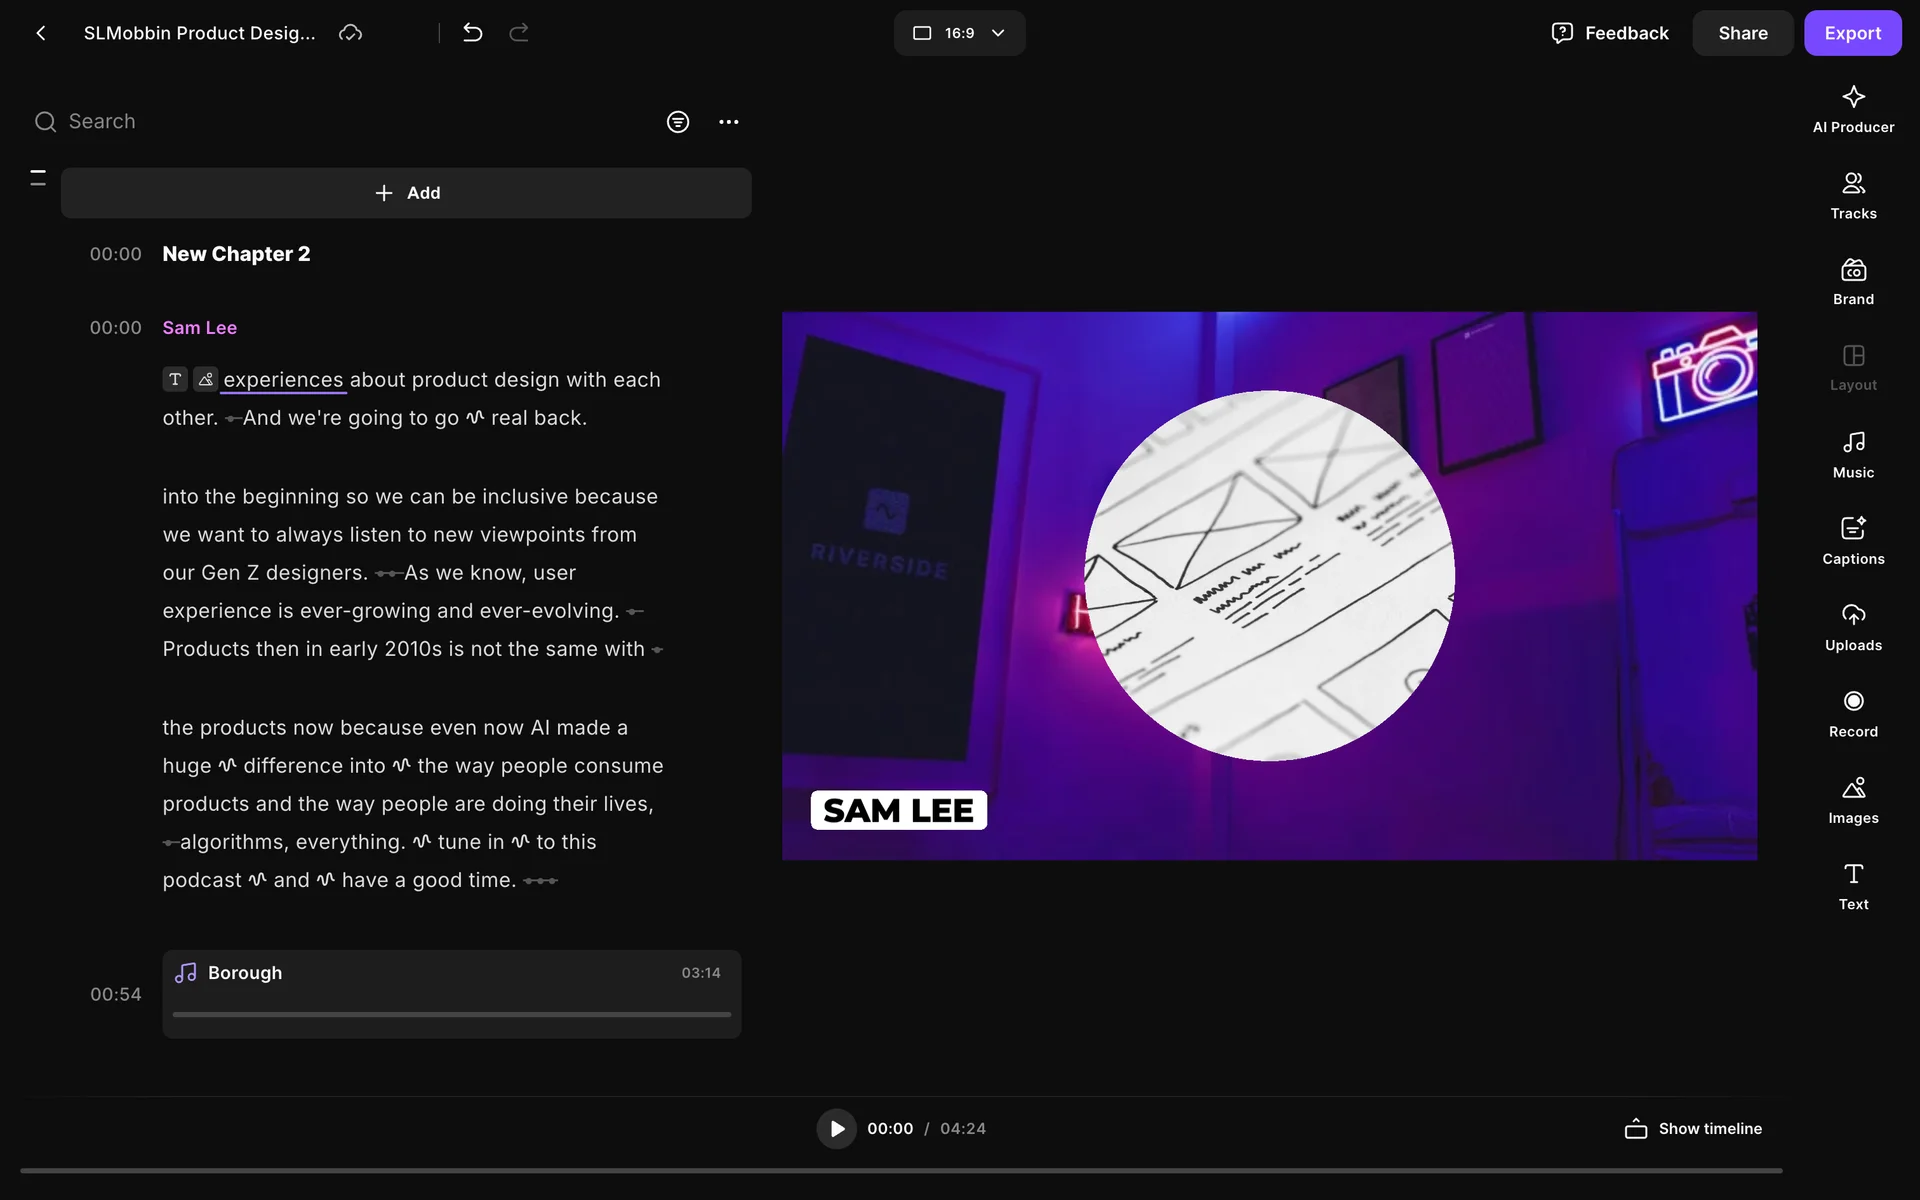This screenshot has height=1200, width=1920.
Task: Click the Sam Lee speaker name
Action: [199, 328]
